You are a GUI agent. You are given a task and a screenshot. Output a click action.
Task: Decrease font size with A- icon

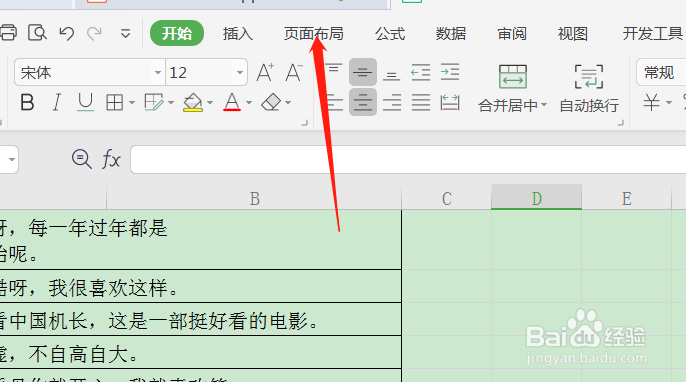294,72
